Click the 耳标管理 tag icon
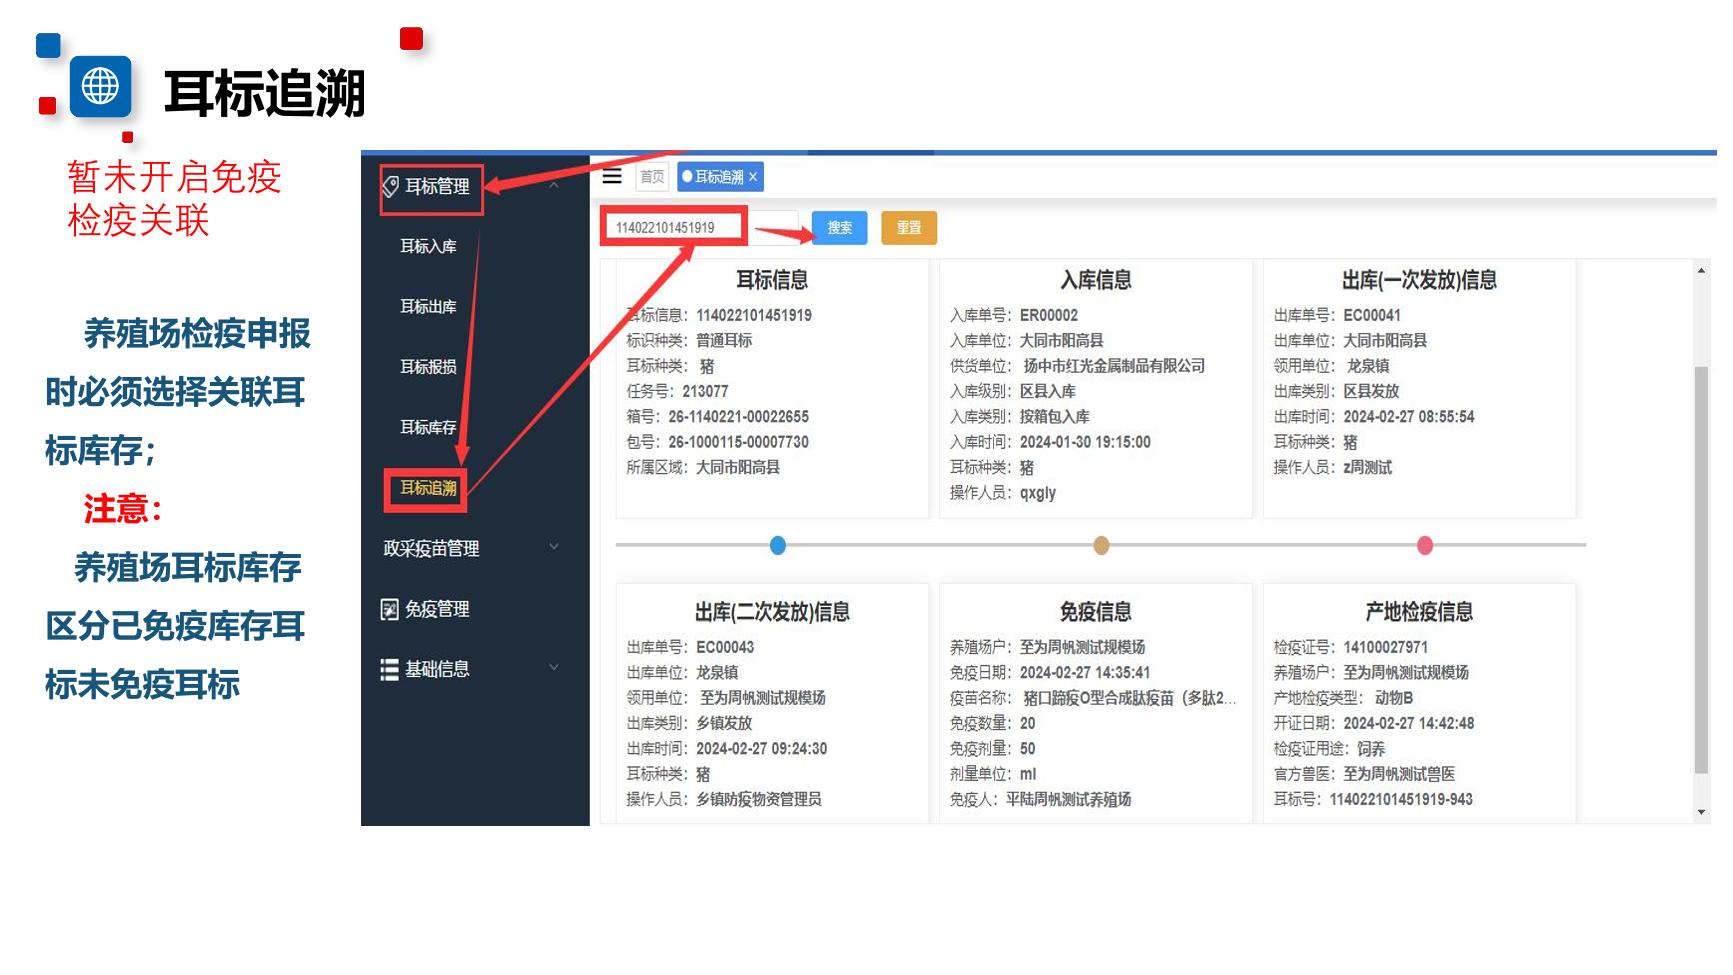Image resolution: width=1733 pixels, height=975 pixels. tap(391, 186)
